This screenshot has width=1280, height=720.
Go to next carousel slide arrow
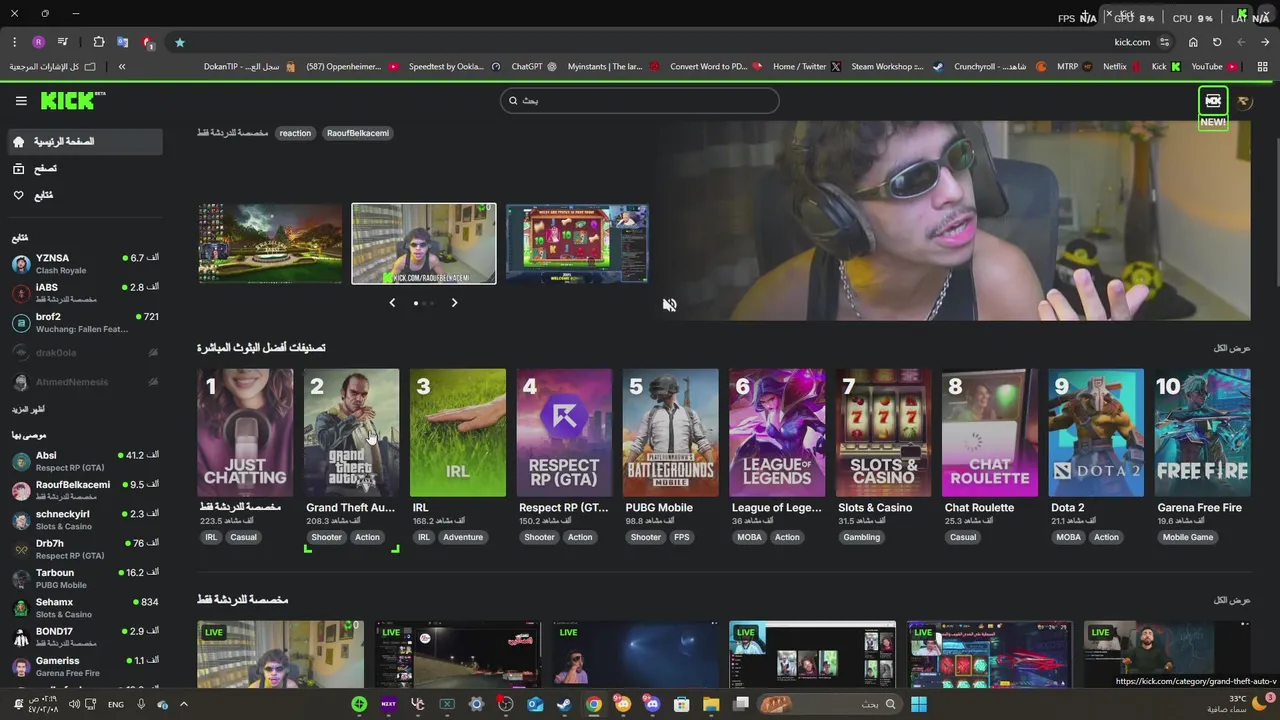pos(454,303)
